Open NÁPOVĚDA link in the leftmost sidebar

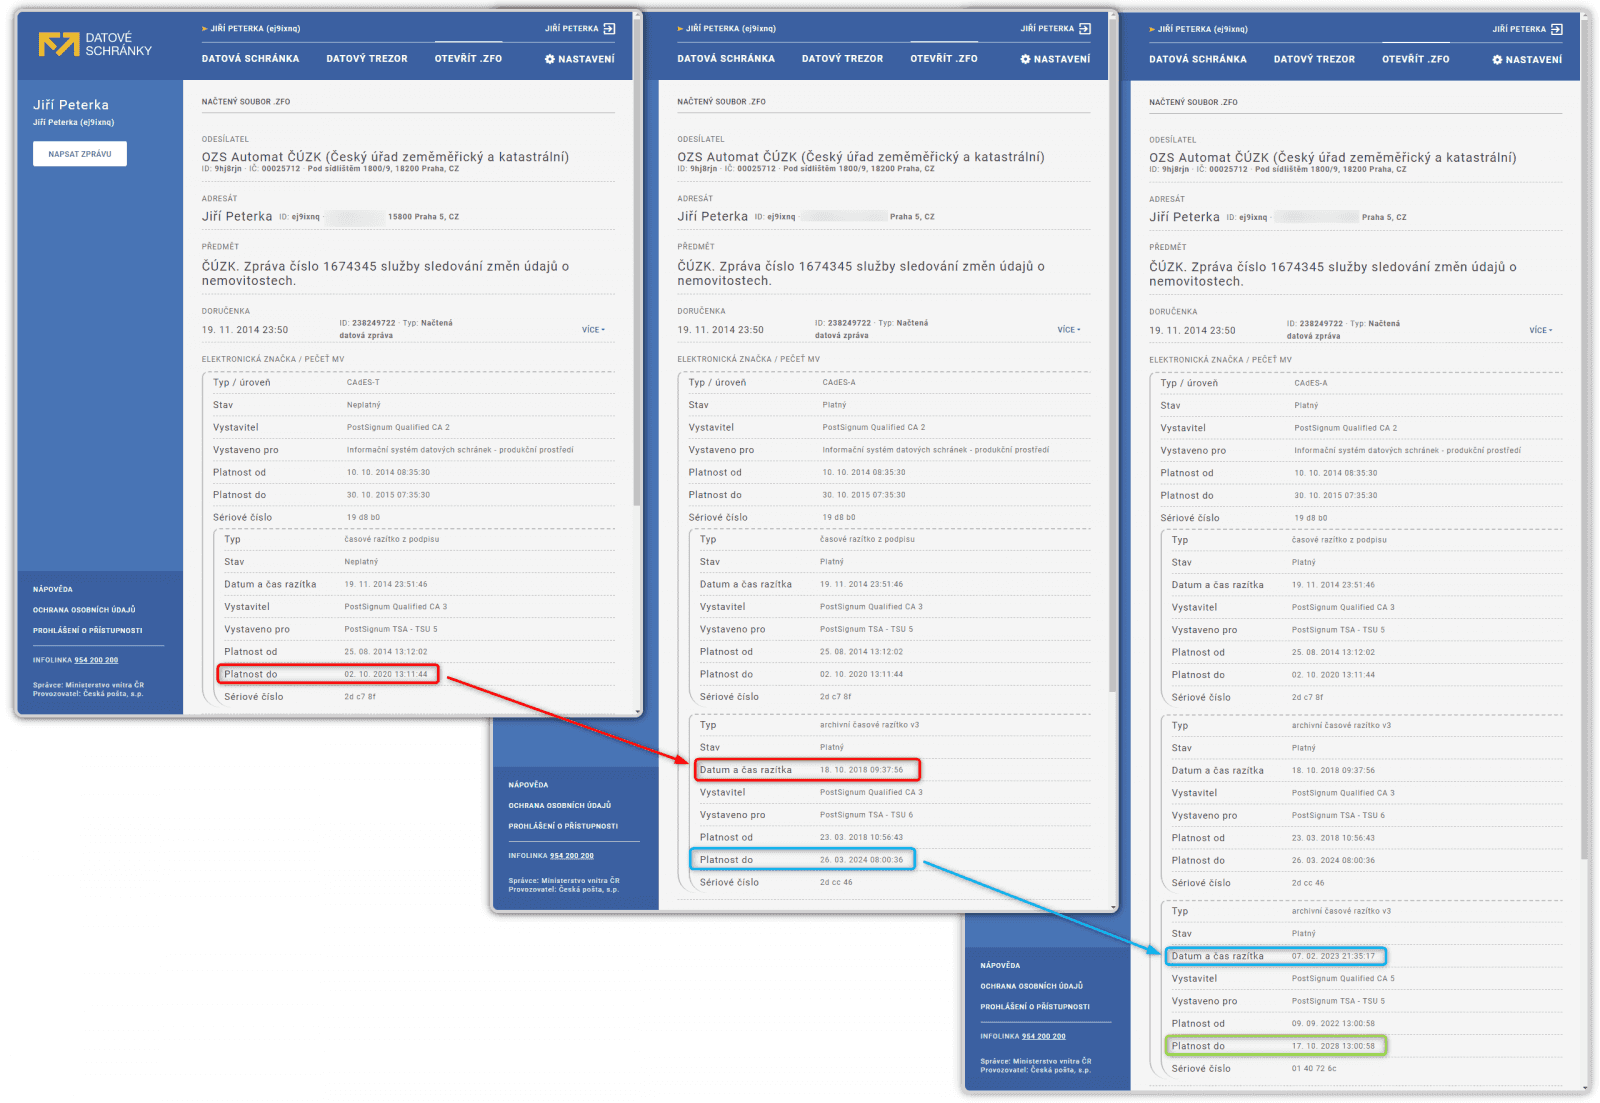(x=53, y=589)
